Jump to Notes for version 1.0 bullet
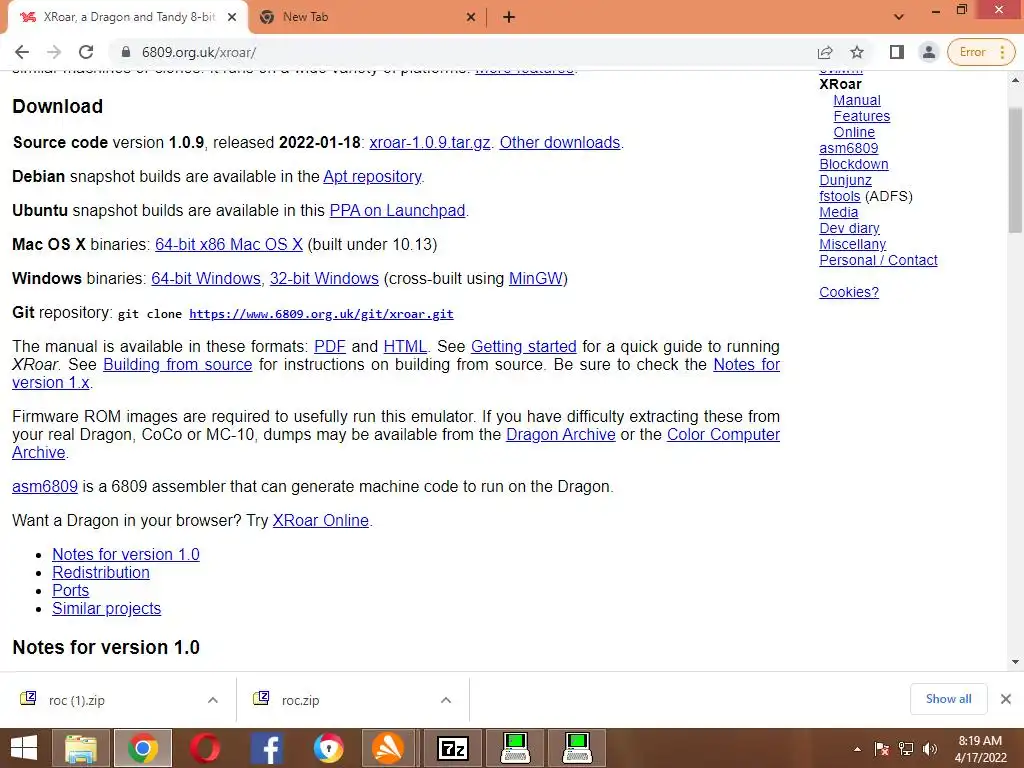 (x=126, y=554)
